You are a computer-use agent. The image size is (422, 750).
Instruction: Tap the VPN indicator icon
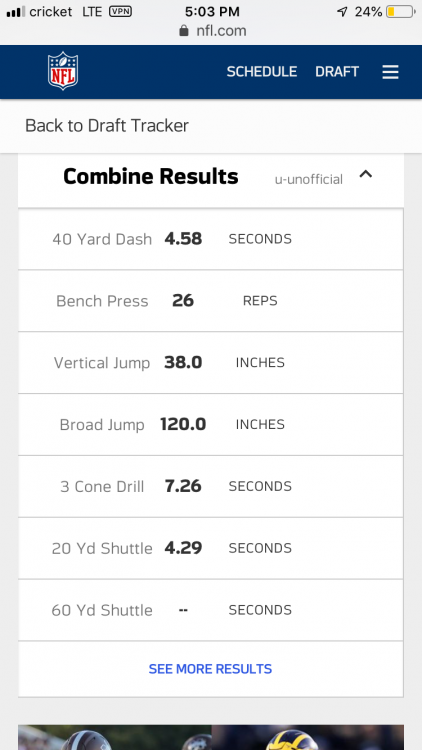click(121, 11)
